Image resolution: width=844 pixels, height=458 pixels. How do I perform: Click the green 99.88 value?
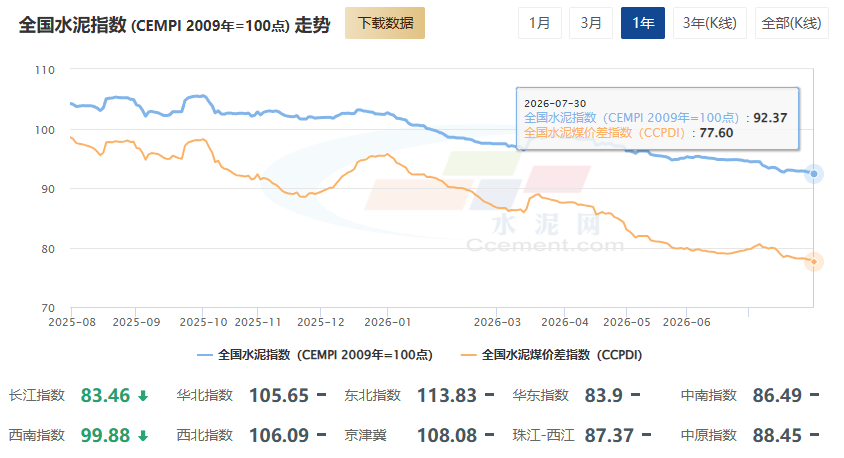tap(106, 435)
